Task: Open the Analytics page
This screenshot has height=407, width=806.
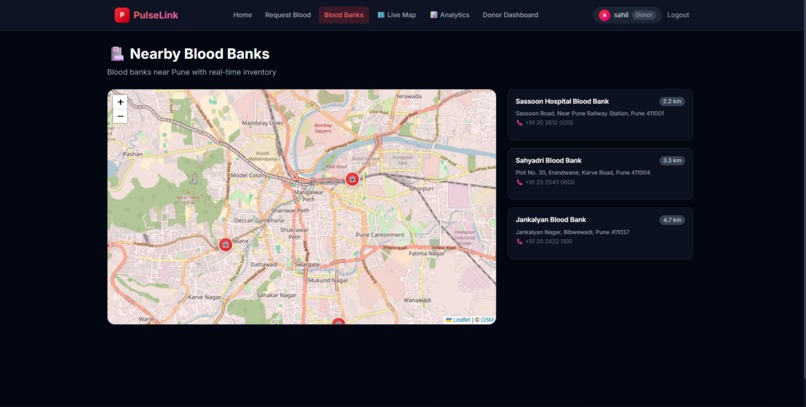Action: coord(450,15)
